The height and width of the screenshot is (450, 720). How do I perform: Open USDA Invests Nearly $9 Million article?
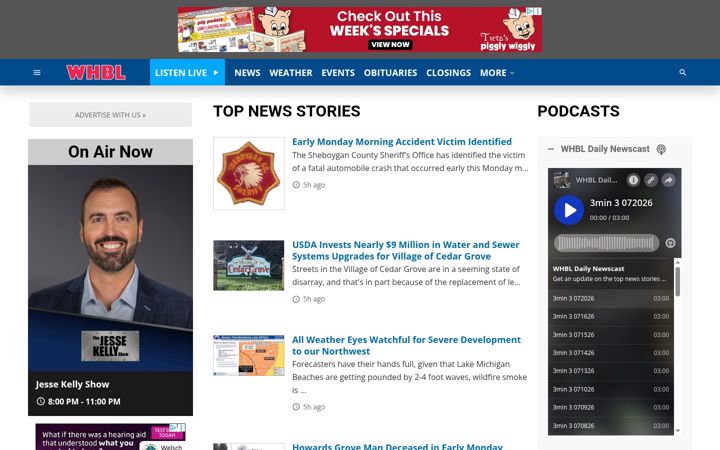[x=406, y=250]
